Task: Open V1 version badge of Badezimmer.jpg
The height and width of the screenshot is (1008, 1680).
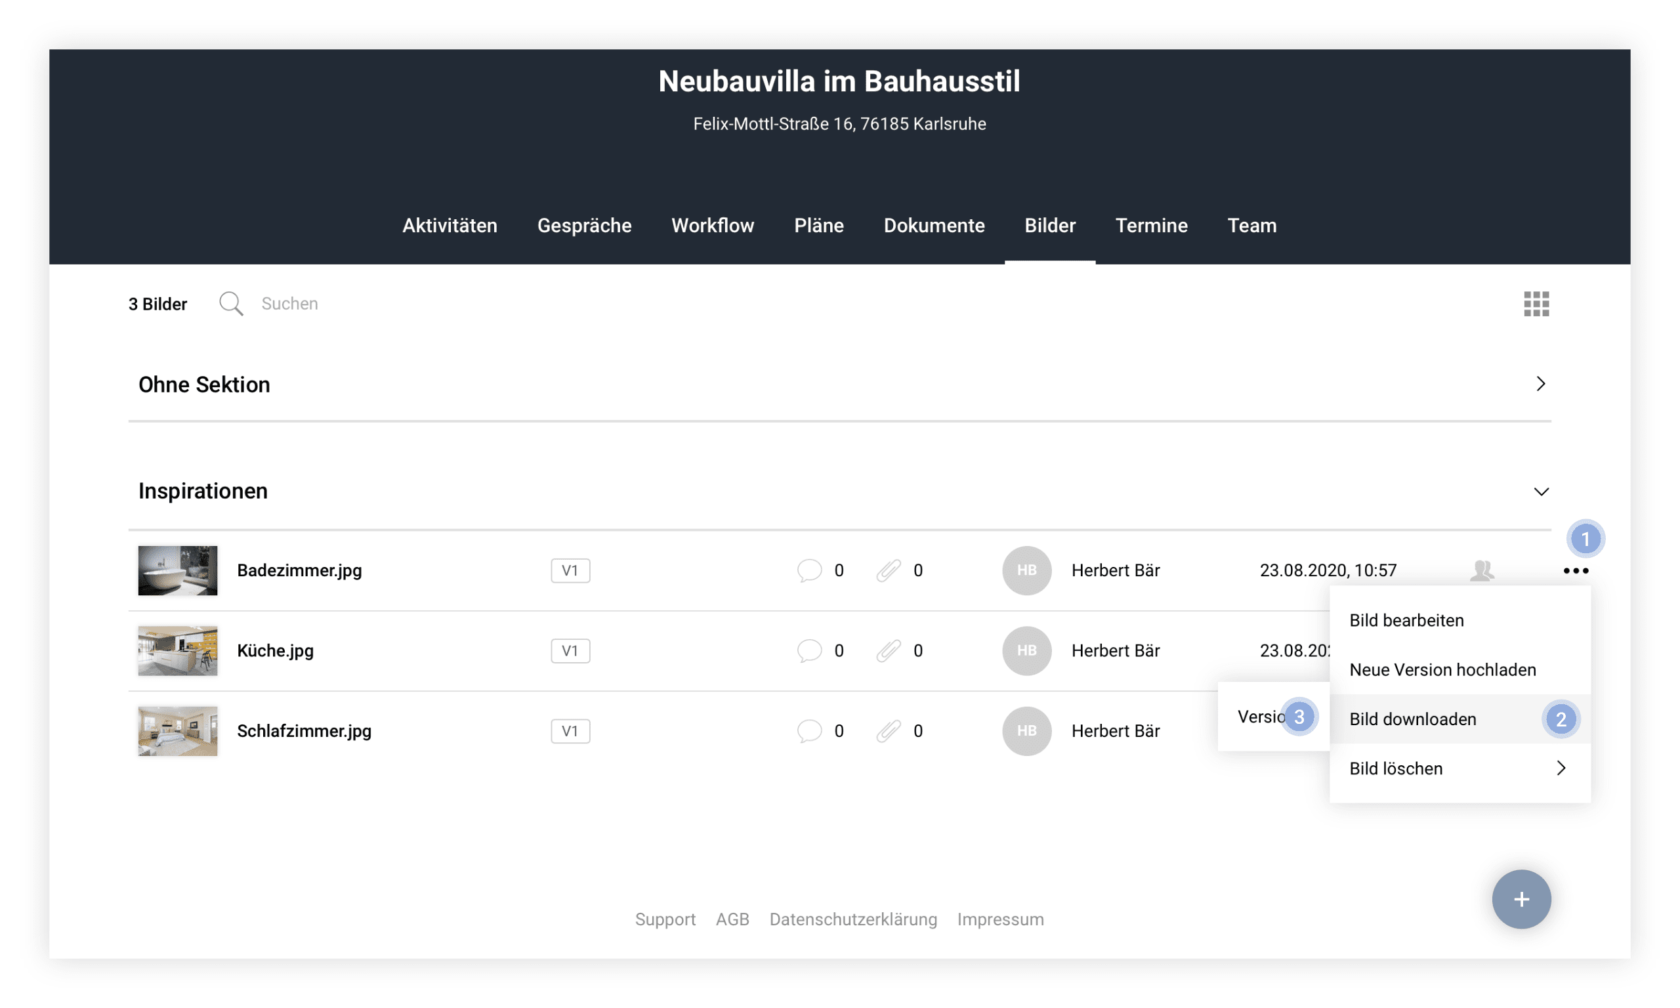Action: tap(570, 570)
